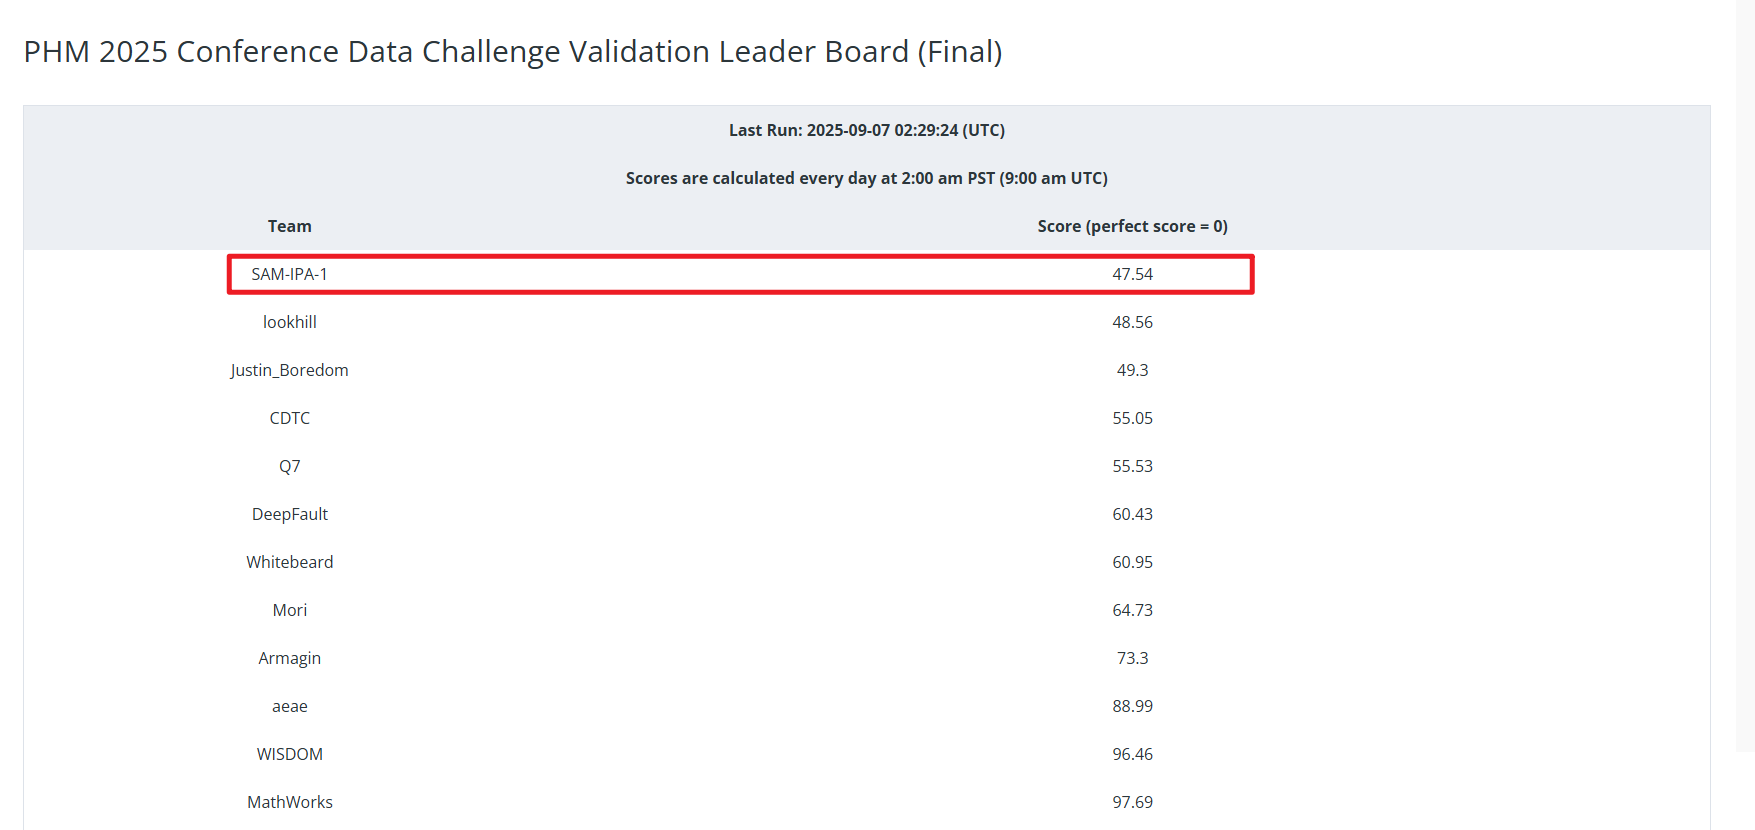This screenshot has width=1755, height=830.
Task: Click the Justin_Boredom team name
Action: click(289, 370)
